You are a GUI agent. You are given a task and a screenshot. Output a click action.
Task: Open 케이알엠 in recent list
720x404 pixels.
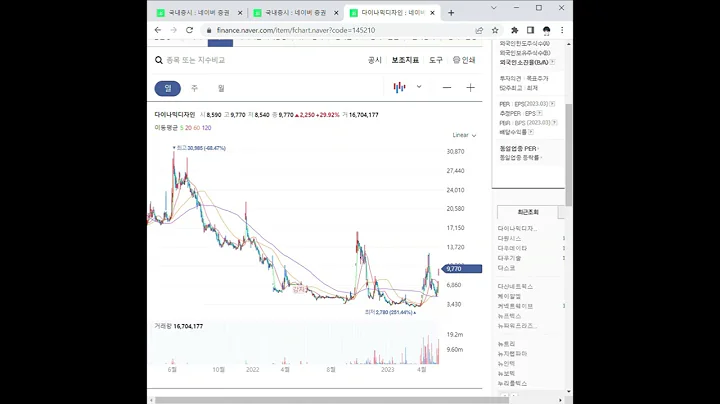coord(509,297)
